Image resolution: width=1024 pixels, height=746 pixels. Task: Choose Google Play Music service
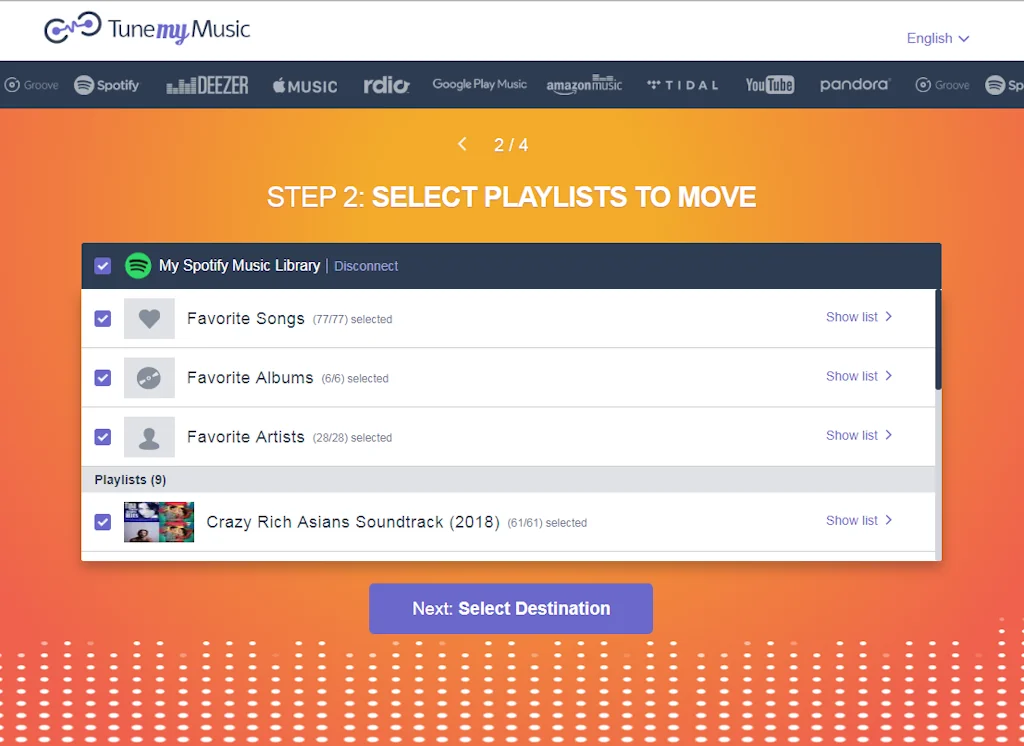[479, 85]
